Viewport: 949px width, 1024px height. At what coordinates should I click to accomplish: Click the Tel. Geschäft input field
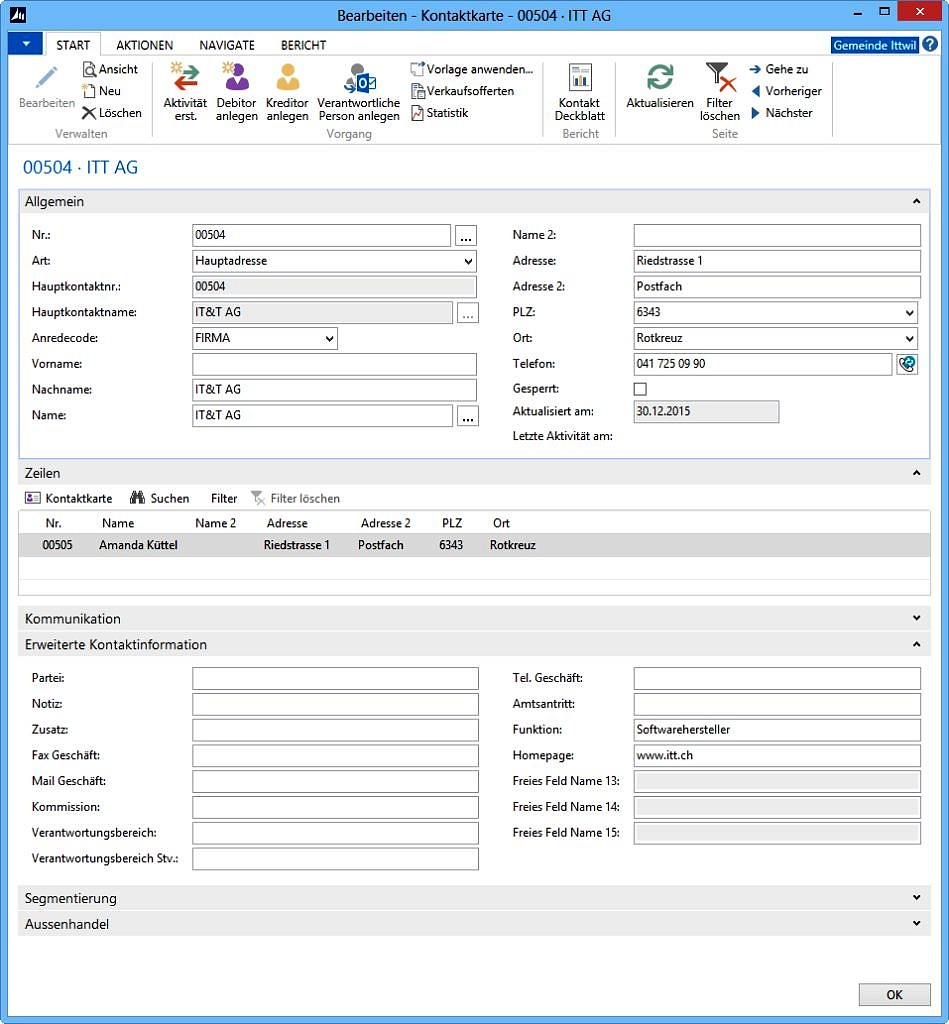point(777,679)
